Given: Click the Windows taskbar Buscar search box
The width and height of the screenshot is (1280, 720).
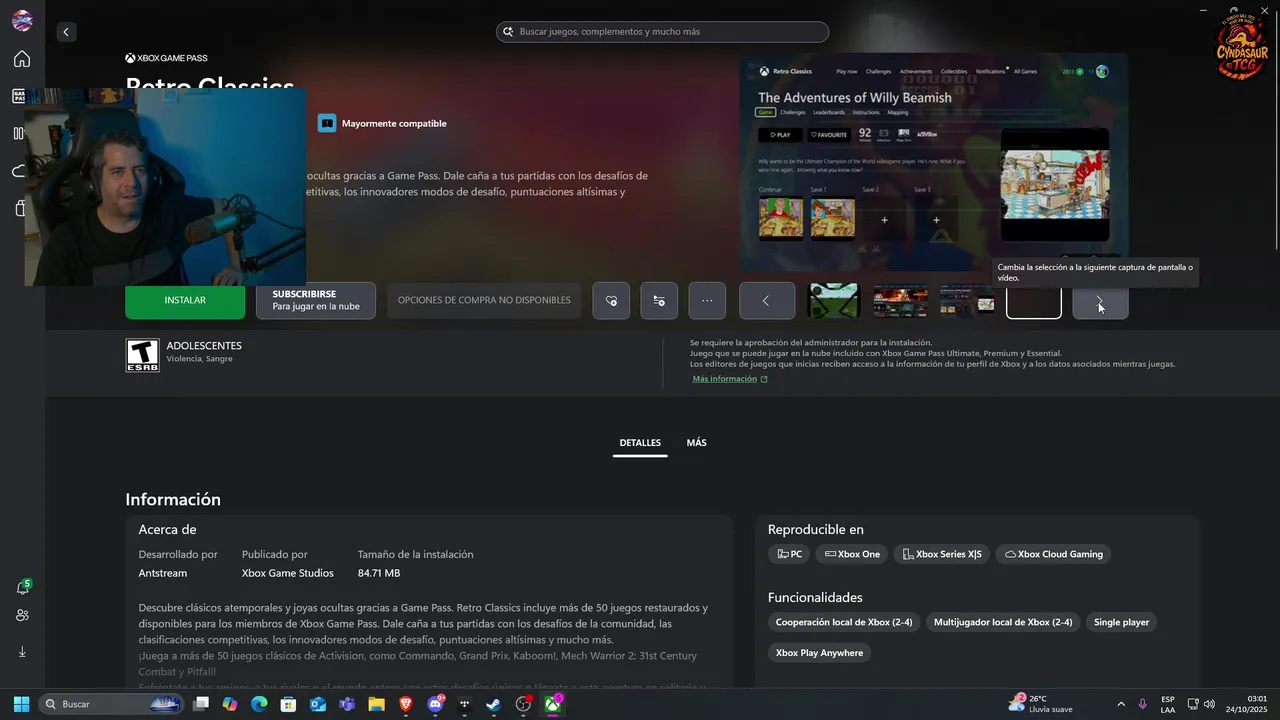Looking at the screenshot, I should tap(110, 704).
